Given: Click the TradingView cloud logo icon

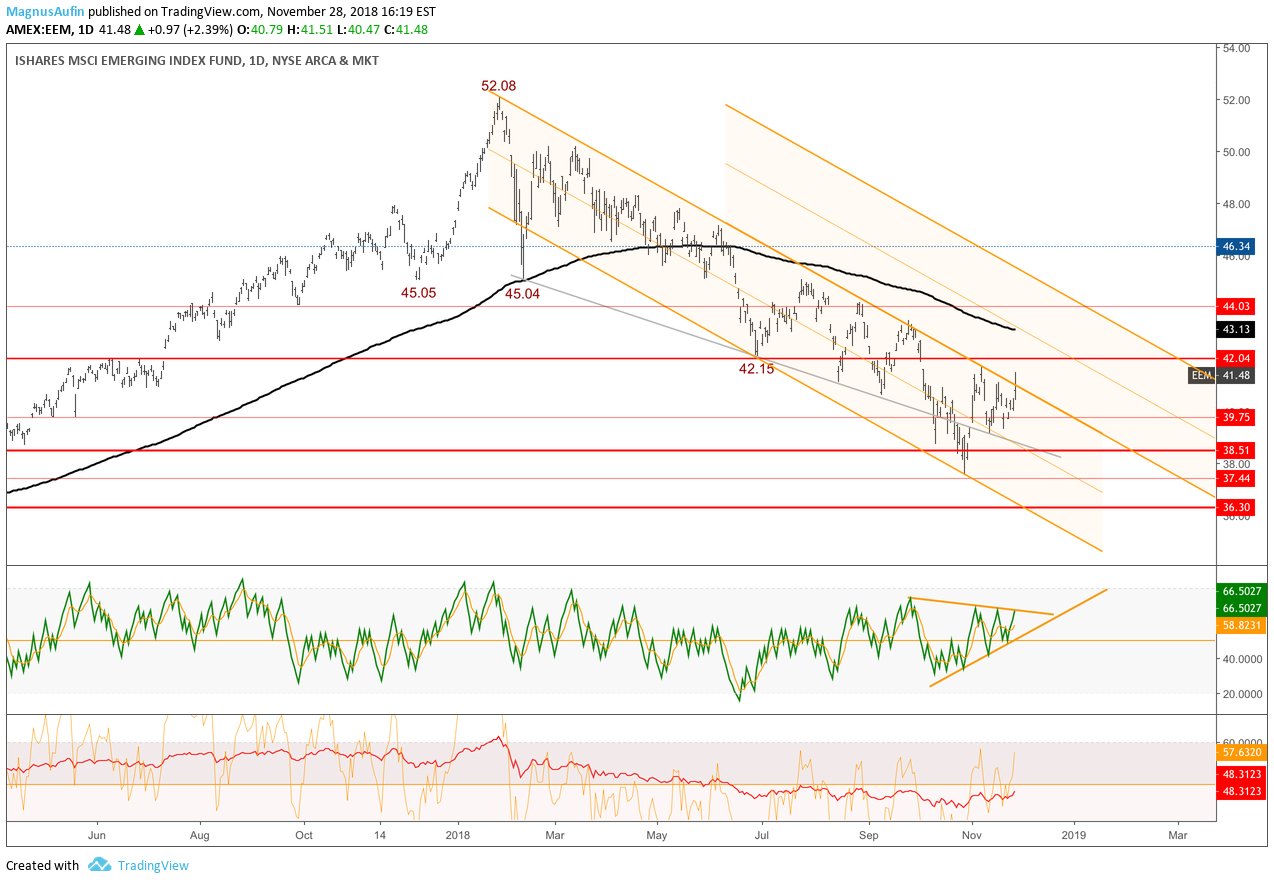Looking at the screenshot, I should 99,865.
